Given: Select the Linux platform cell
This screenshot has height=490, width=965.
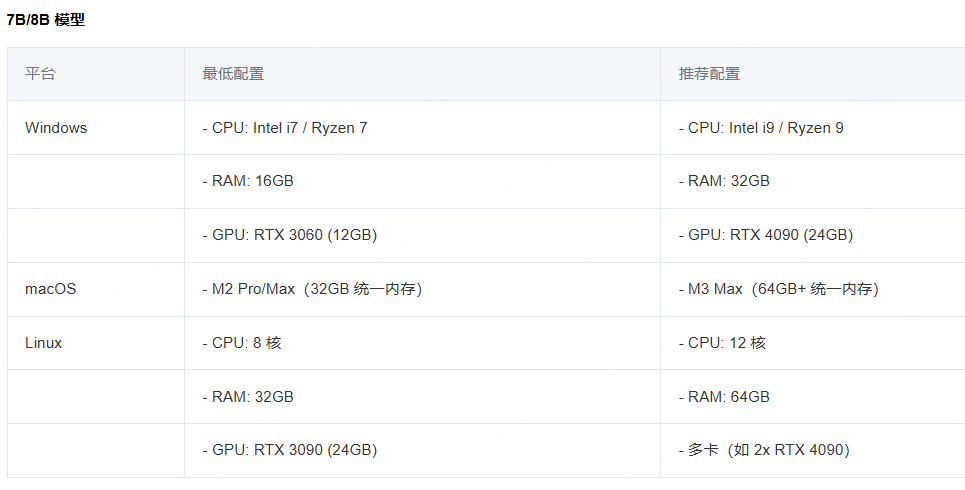Looking at the screenshot, I should coord(43,343).
